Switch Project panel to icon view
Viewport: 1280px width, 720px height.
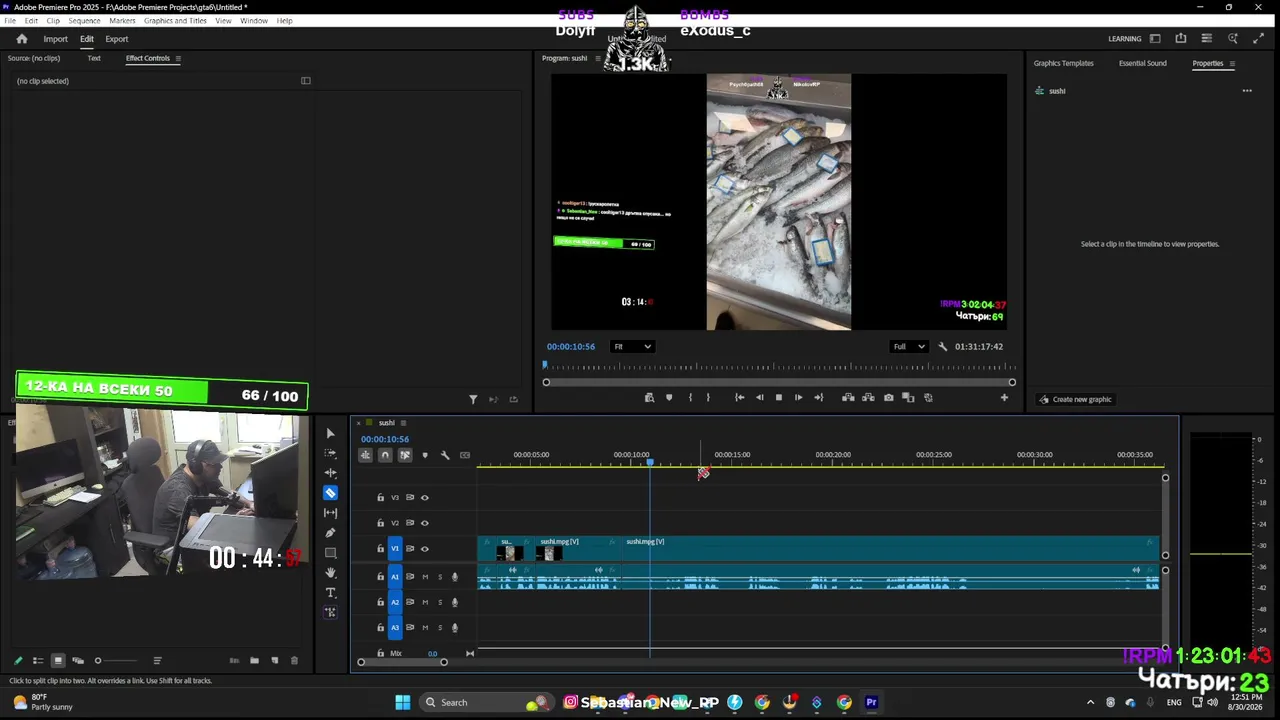point(58,661)
